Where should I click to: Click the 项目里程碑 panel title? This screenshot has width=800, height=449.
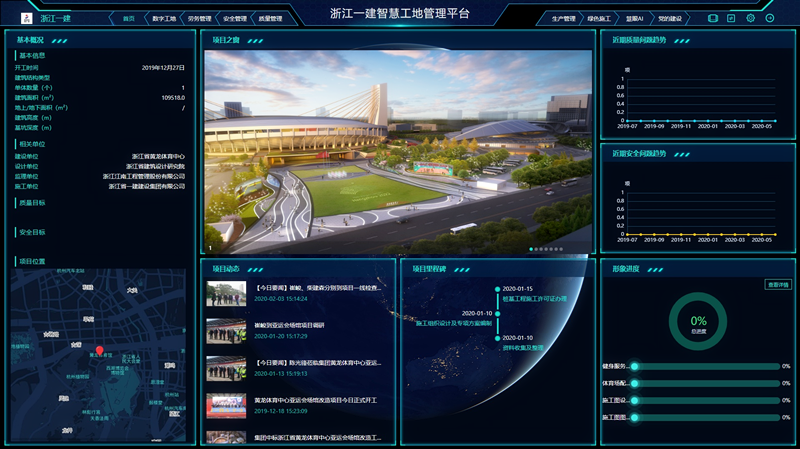coord(429,269)
